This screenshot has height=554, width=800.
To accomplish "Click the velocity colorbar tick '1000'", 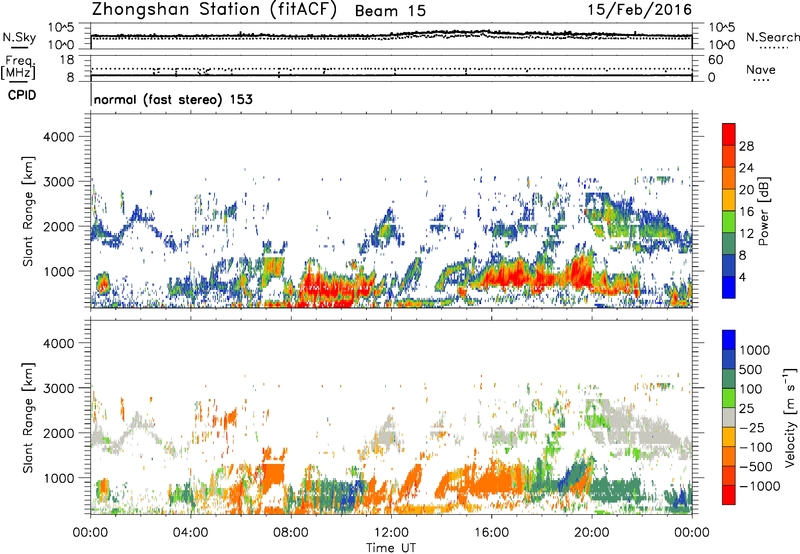I will pos(755,350).
